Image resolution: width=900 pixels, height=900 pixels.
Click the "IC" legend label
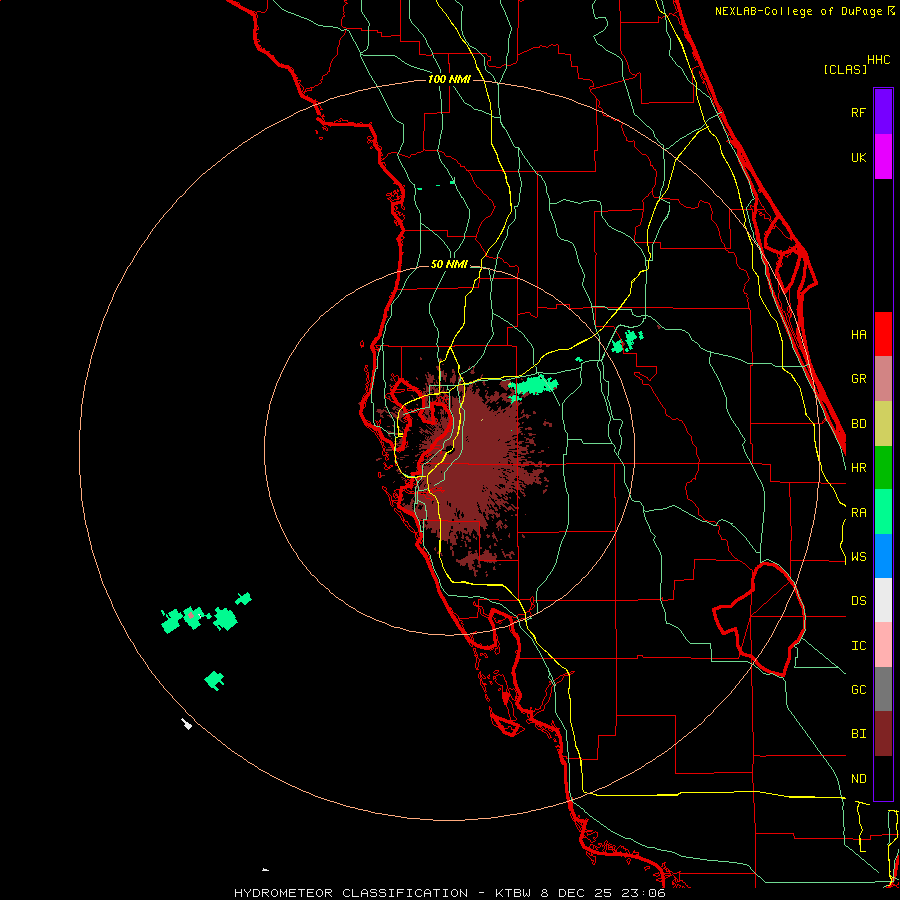[x=858, y=646]
